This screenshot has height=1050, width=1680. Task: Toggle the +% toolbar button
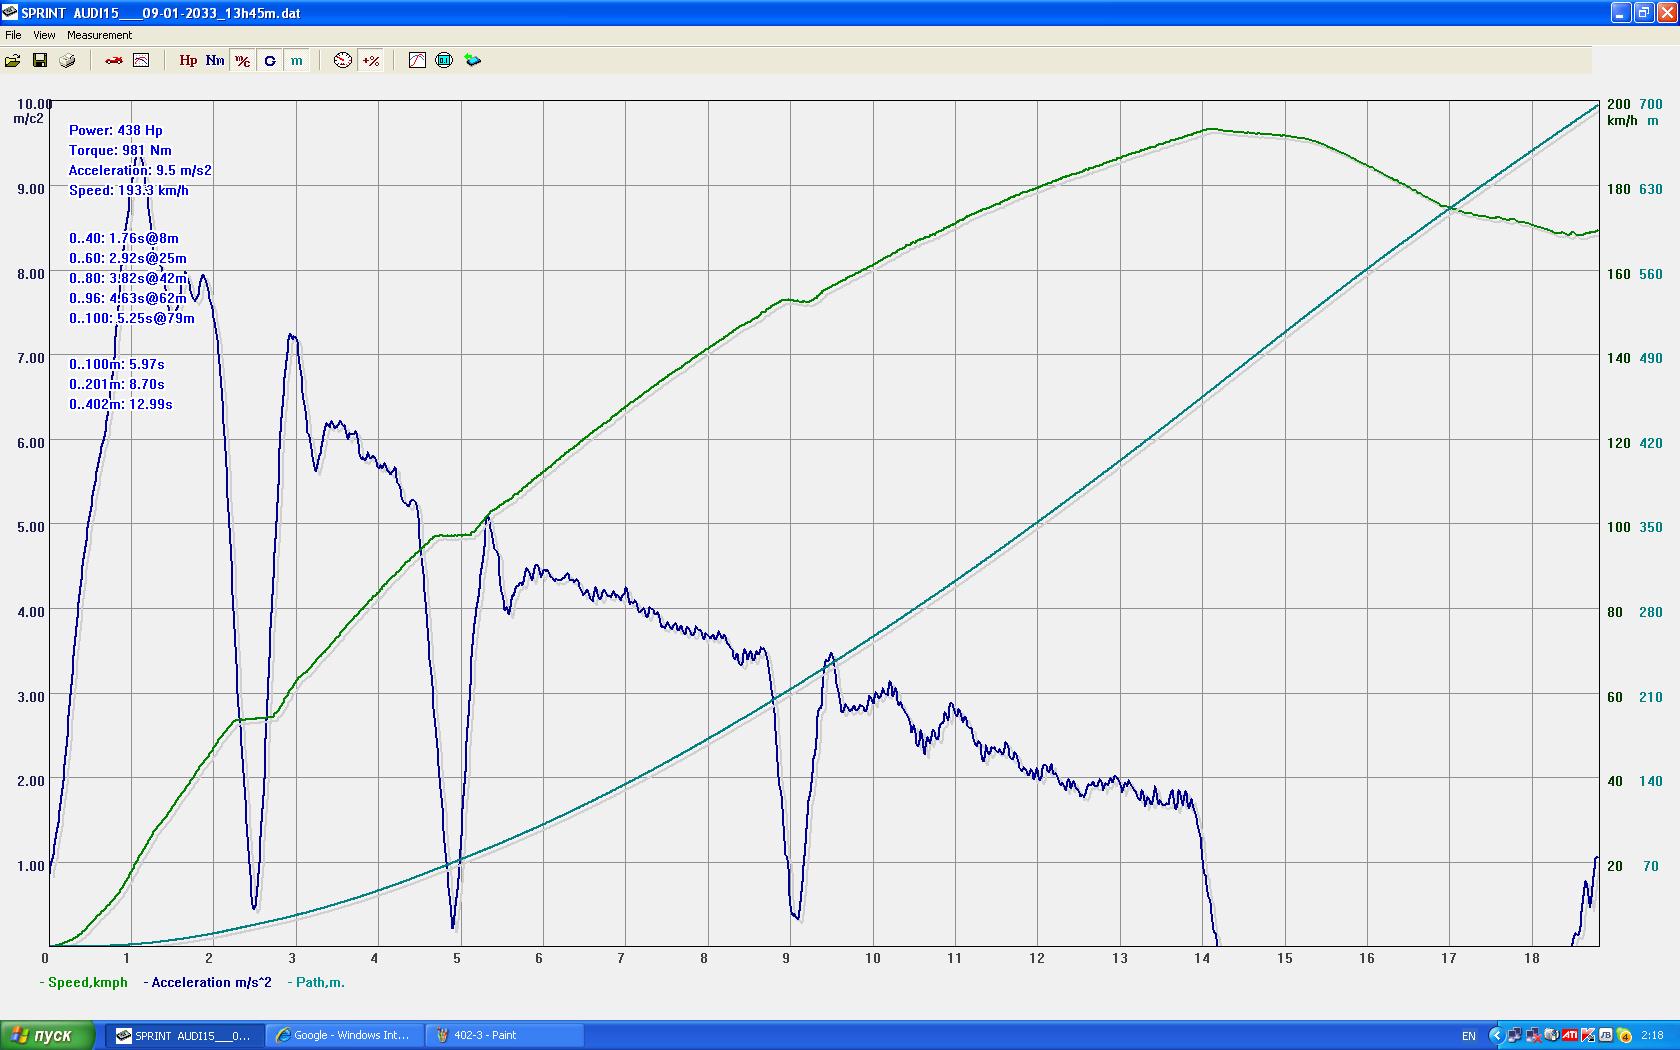[x=371, y=61]
